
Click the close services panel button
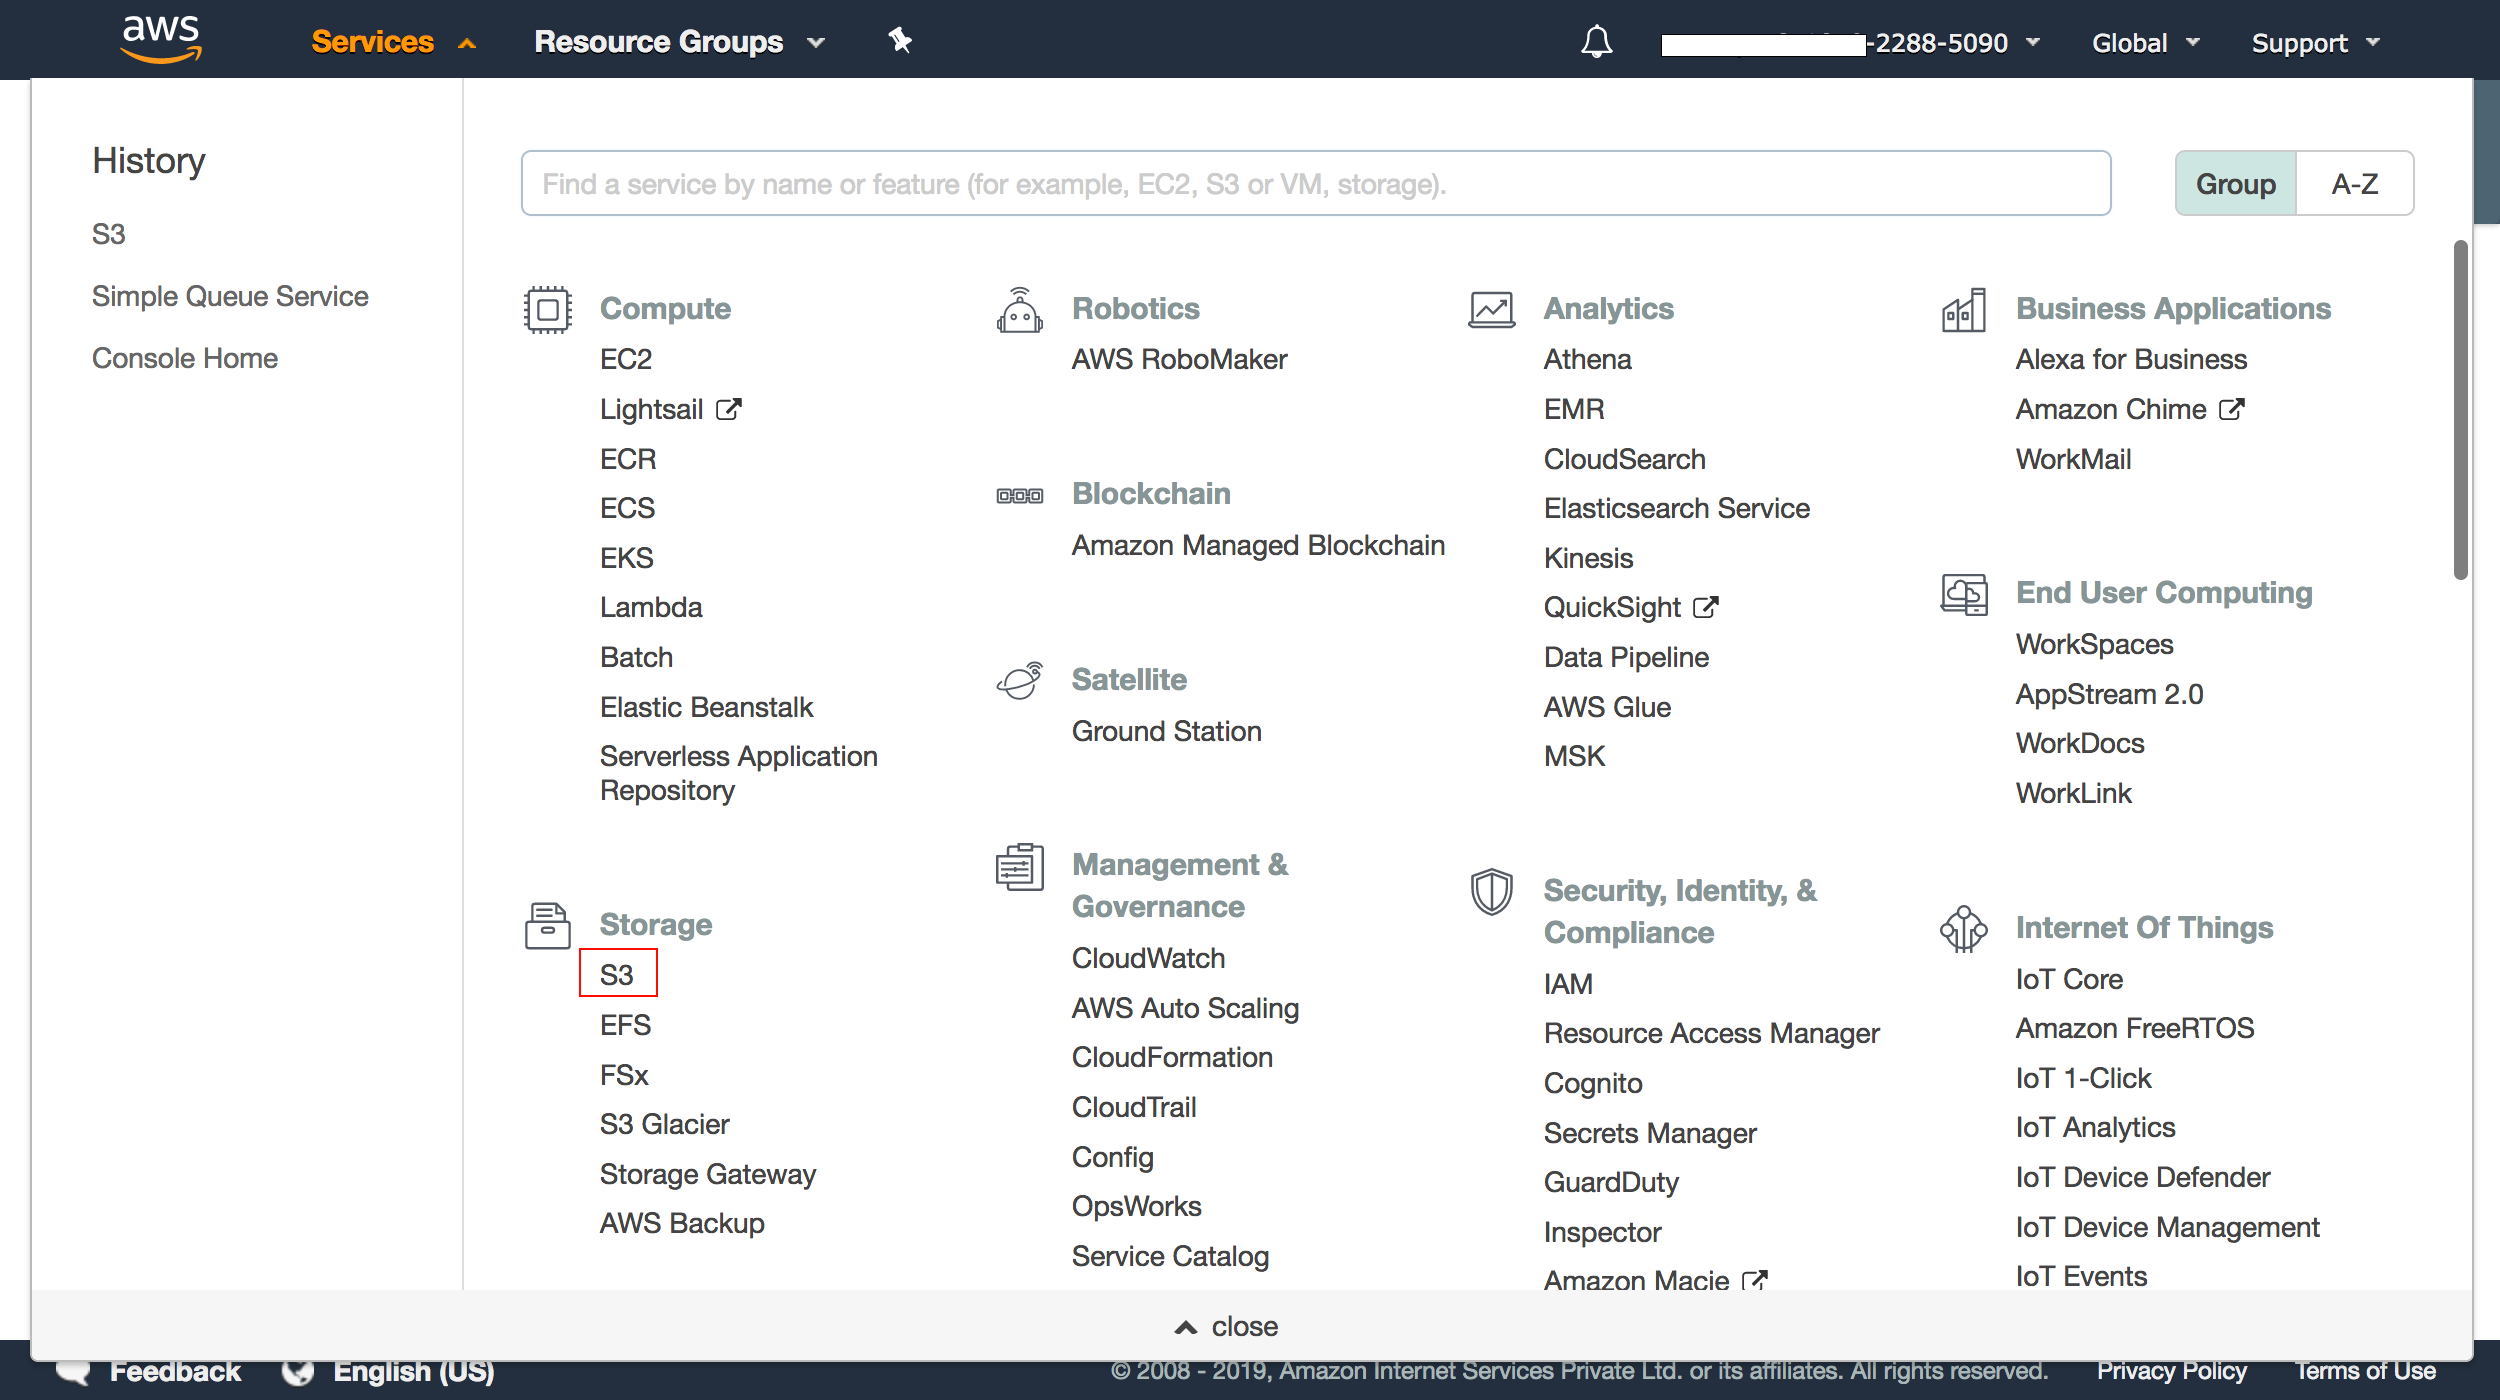(x=1224, y=1324)
